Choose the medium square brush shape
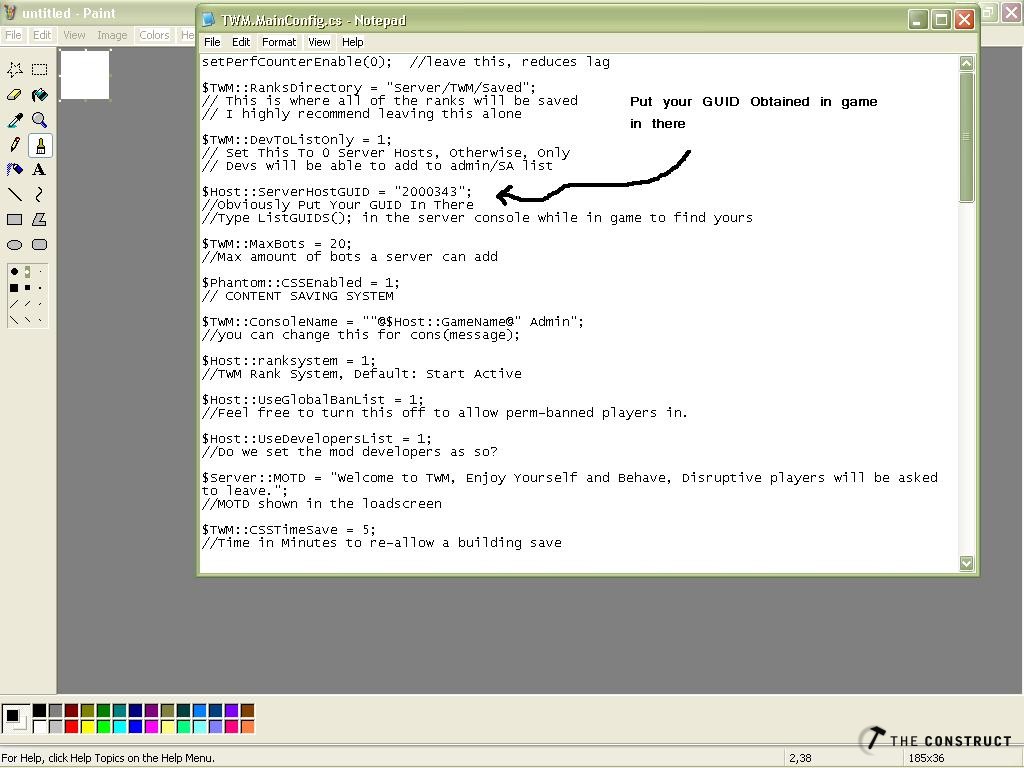Image resolution: width=1024 pixels, height=768 pixels. (x=27, y=287)
